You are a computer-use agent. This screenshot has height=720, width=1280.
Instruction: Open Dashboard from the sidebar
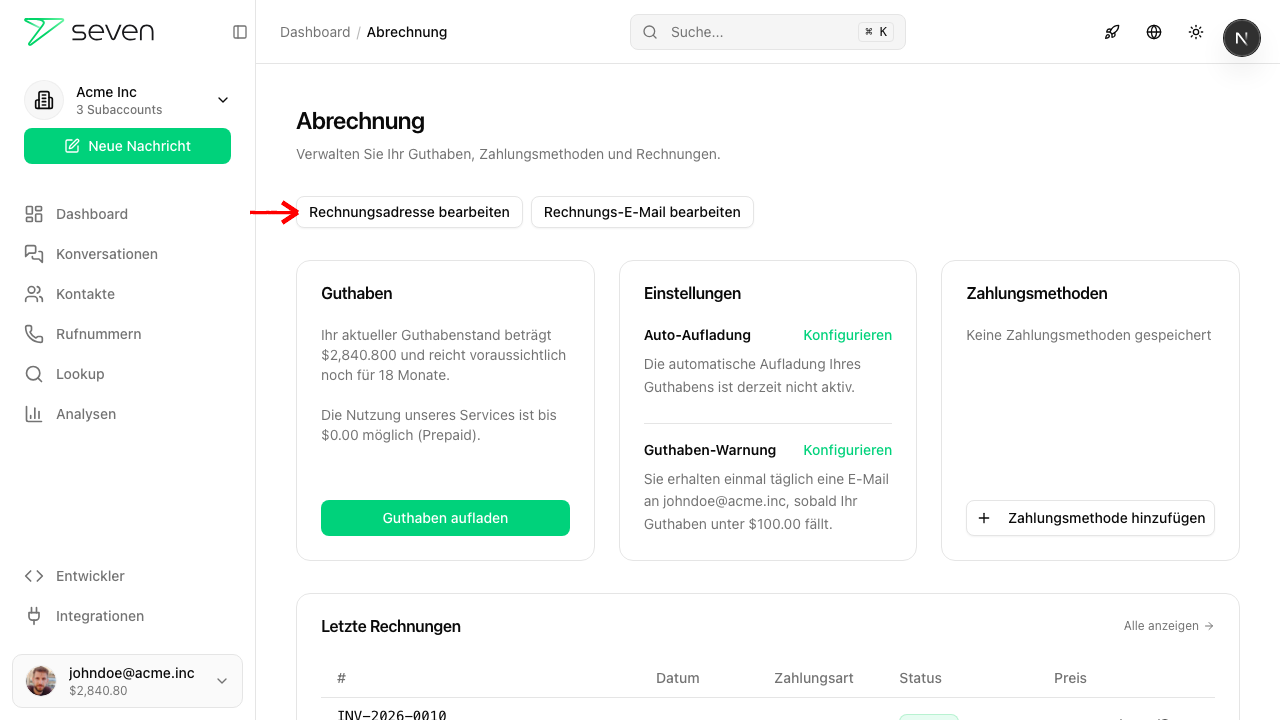point(92,213)
